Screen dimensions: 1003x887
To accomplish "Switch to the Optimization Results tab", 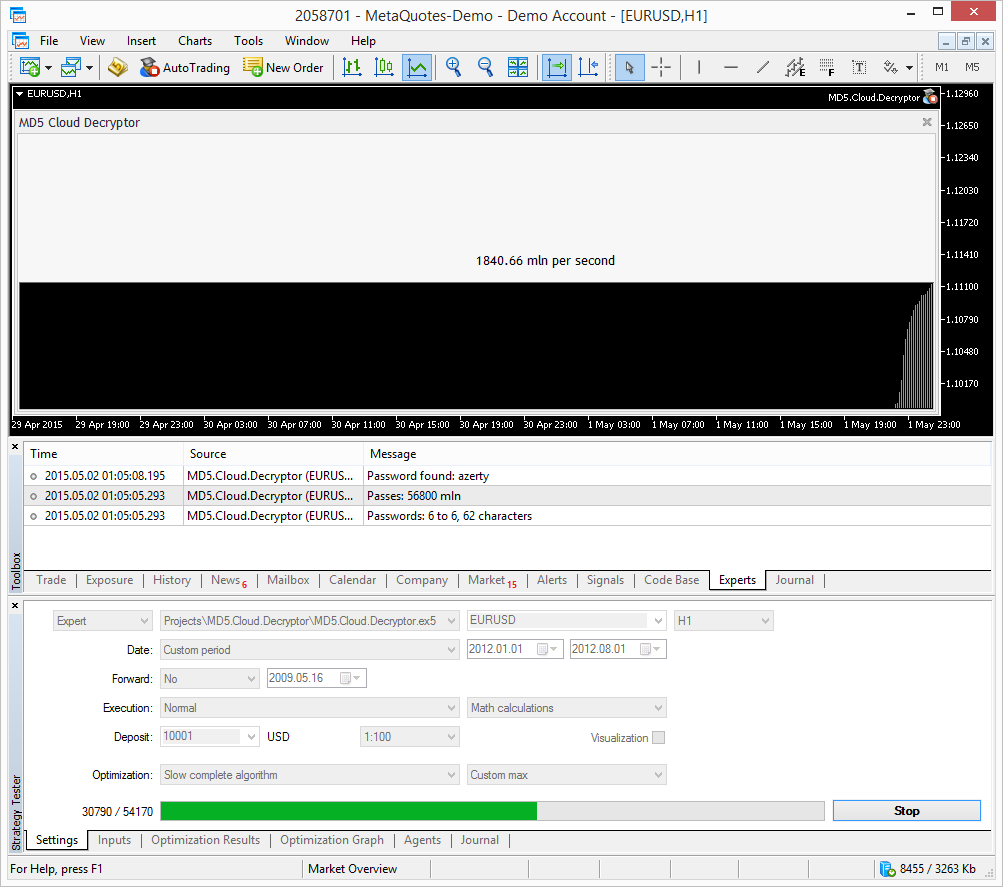I will tap(205, 840).
